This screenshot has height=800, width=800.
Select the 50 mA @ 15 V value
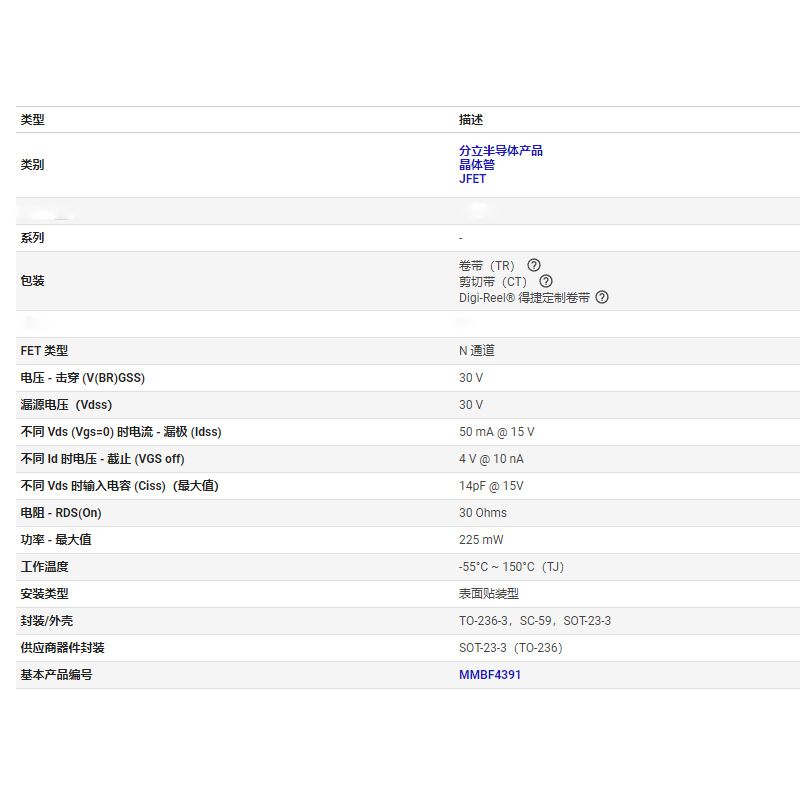point(496,432)
